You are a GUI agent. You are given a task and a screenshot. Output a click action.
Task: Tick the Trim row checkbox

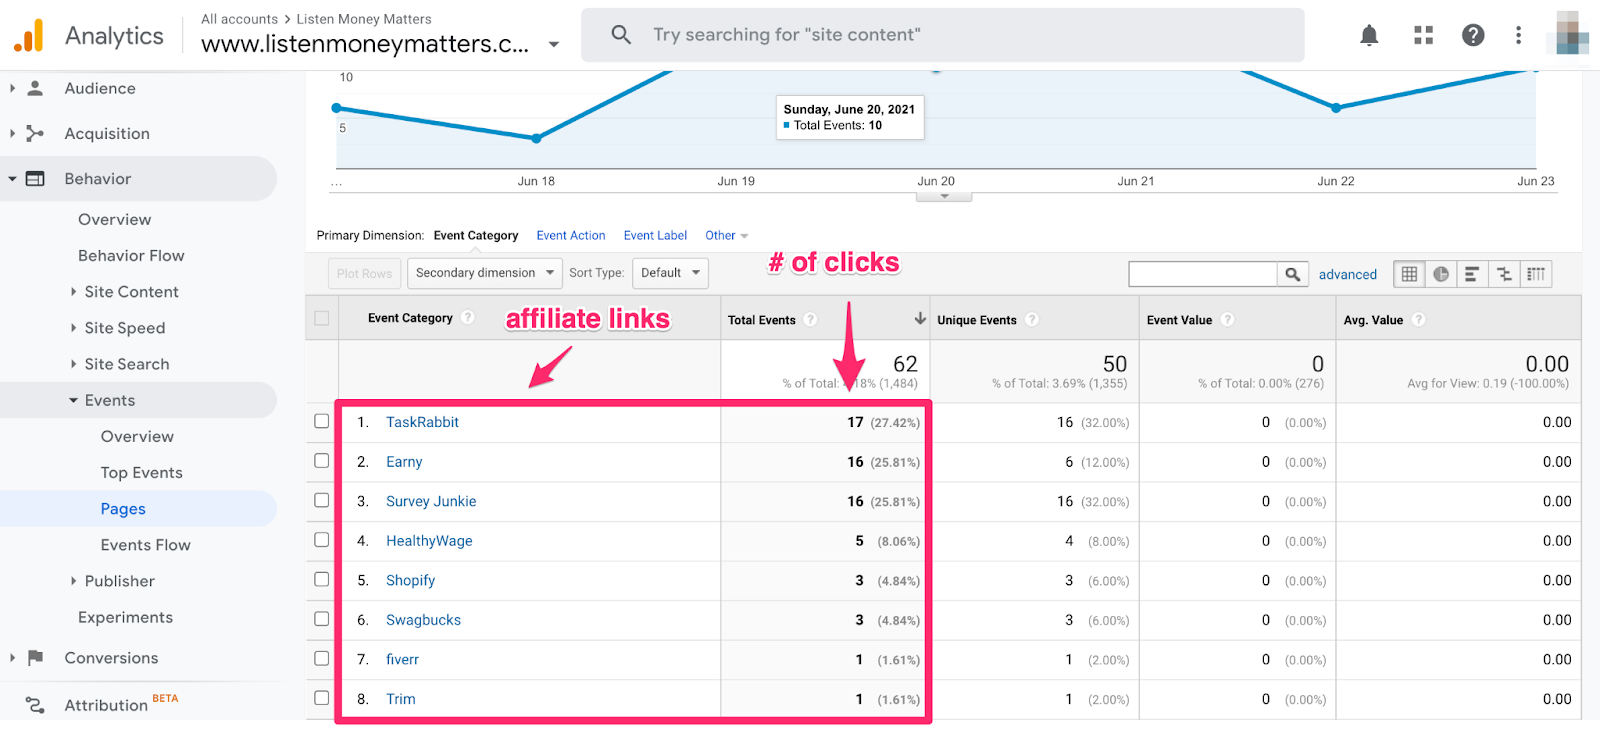(321, 698)
